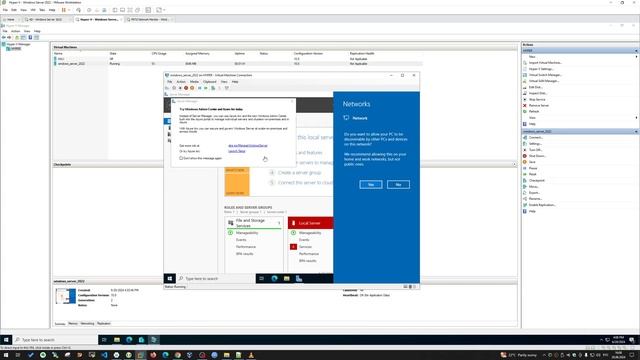Click the Launch Setup link in the dialog

(x=237, y=151)
